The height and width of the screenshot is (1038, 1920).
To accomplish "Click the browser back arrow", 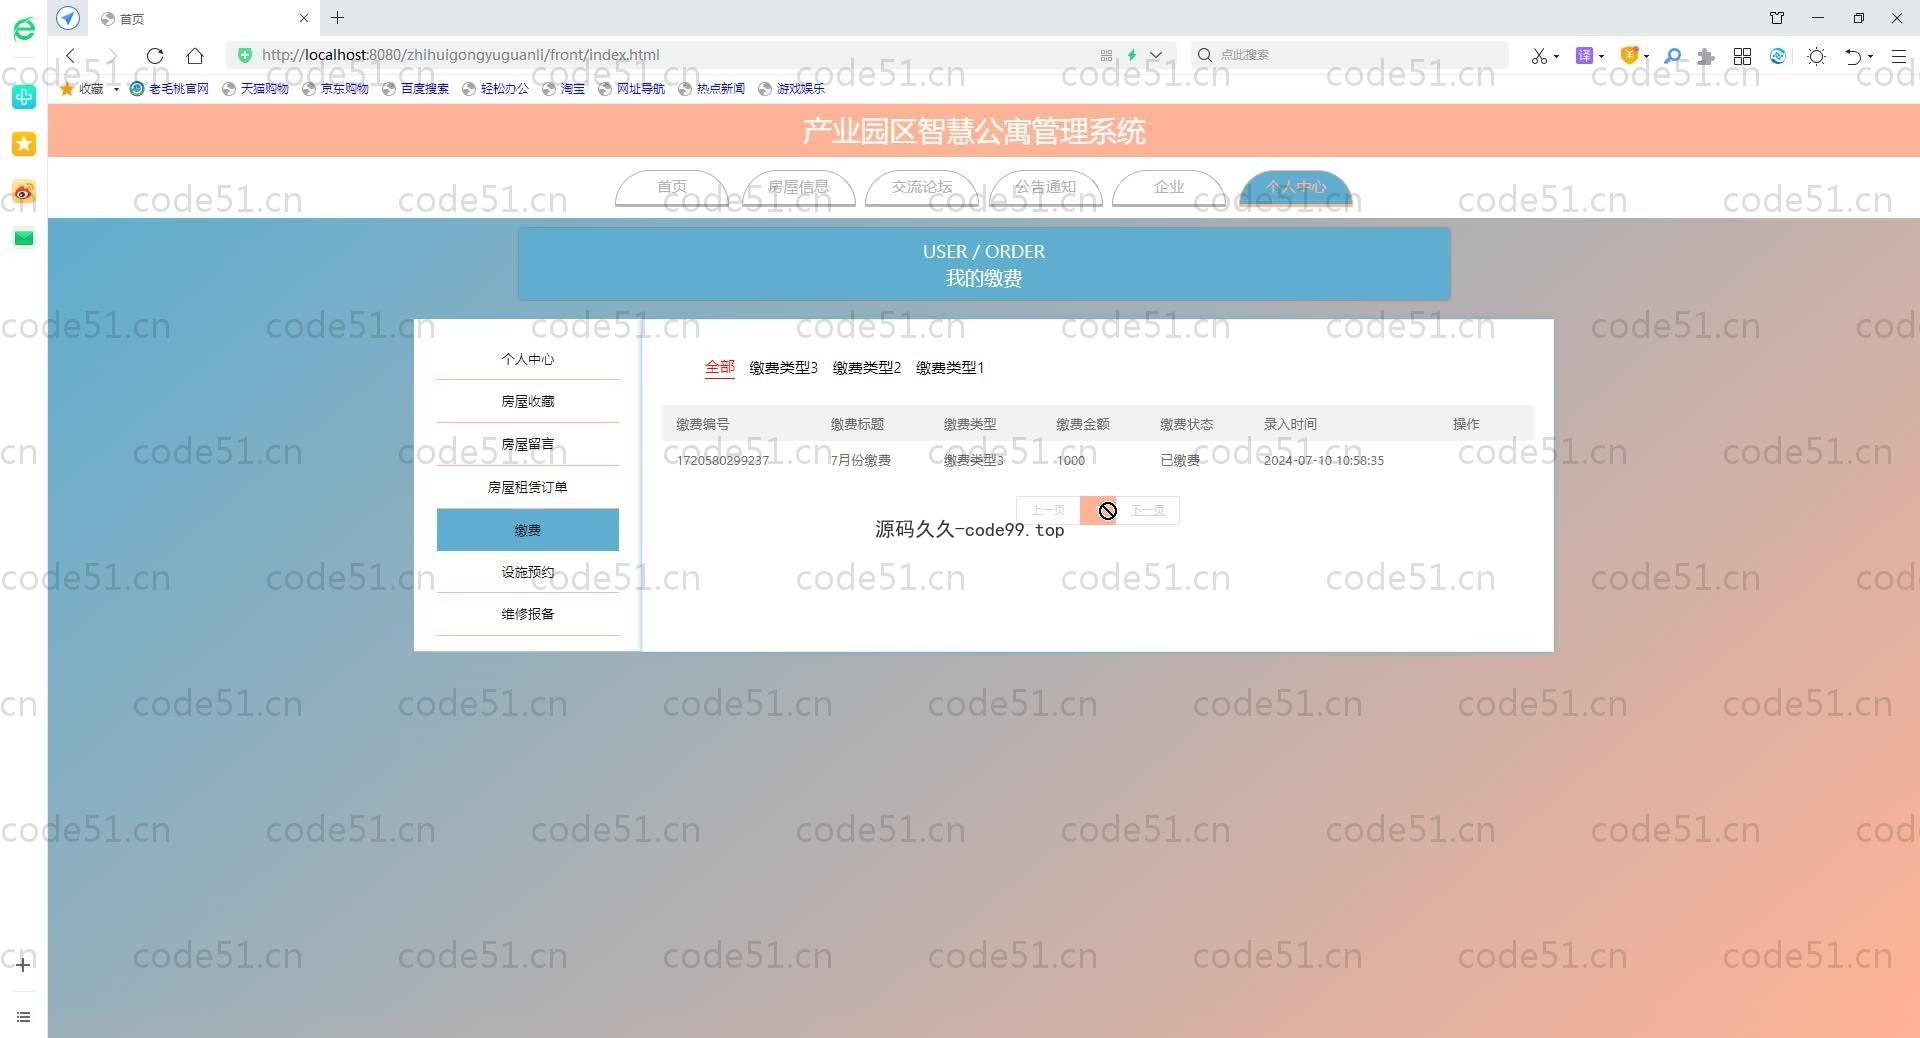I will (70, 55).
